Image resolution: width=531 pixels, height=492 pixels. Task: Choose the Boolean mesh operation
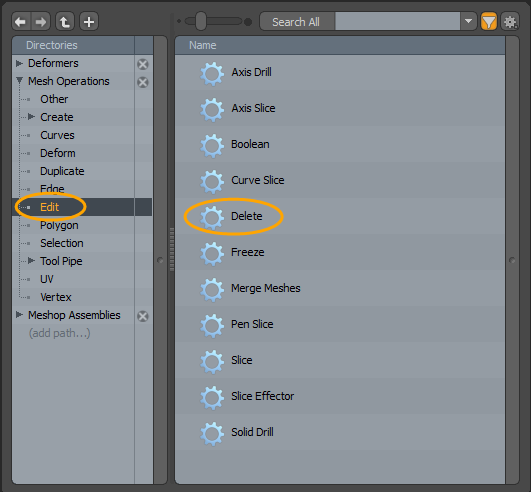coord(250,144)
